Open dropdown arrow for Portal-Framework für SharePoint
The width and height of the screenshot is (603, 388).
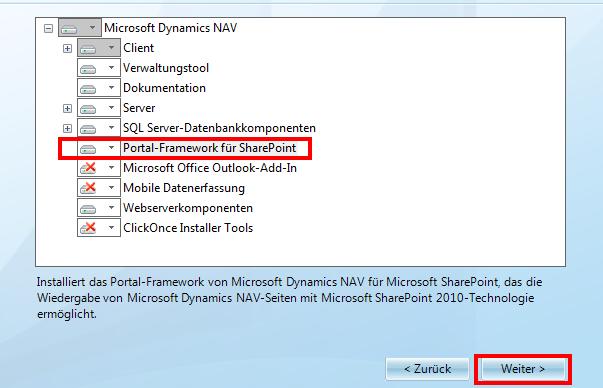[111, 148]
